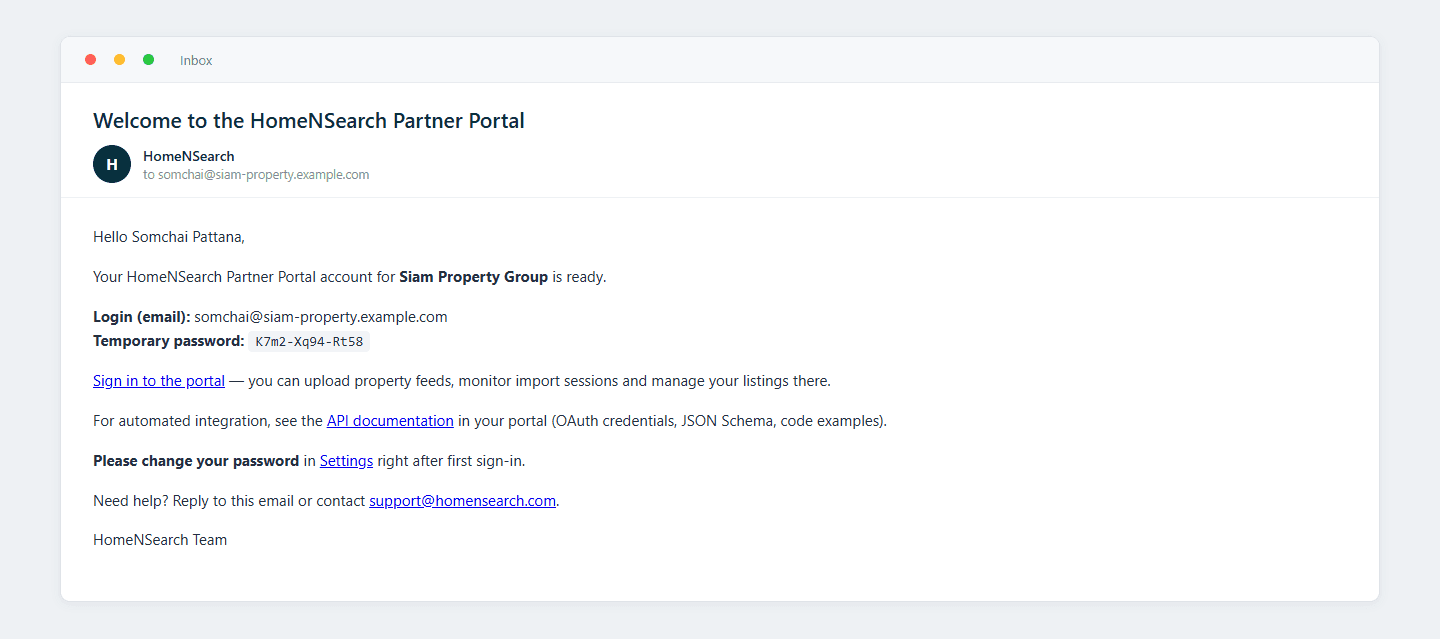Image resolution: width=1440 pixels, height=639 pixels.
Task: Open the 'Sign in to the portal' link
Action: click(159, 381)
